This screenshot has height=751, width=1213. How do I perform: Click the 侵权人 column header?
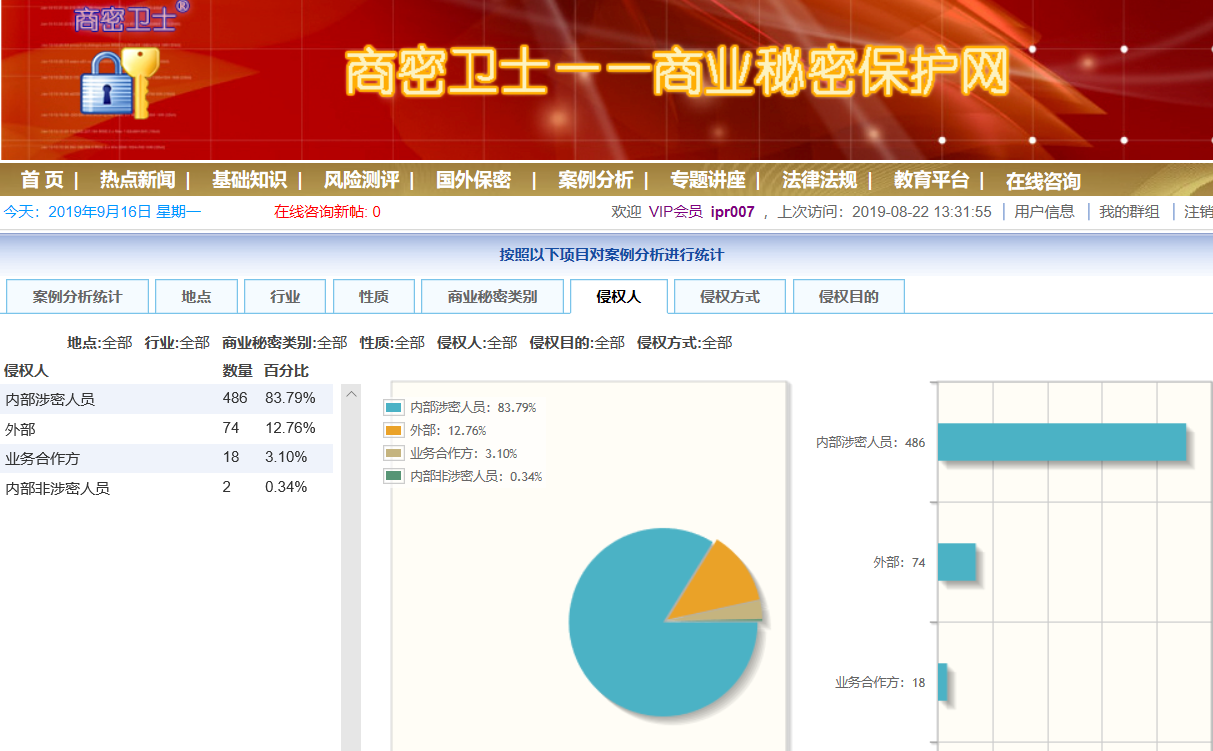26,371
